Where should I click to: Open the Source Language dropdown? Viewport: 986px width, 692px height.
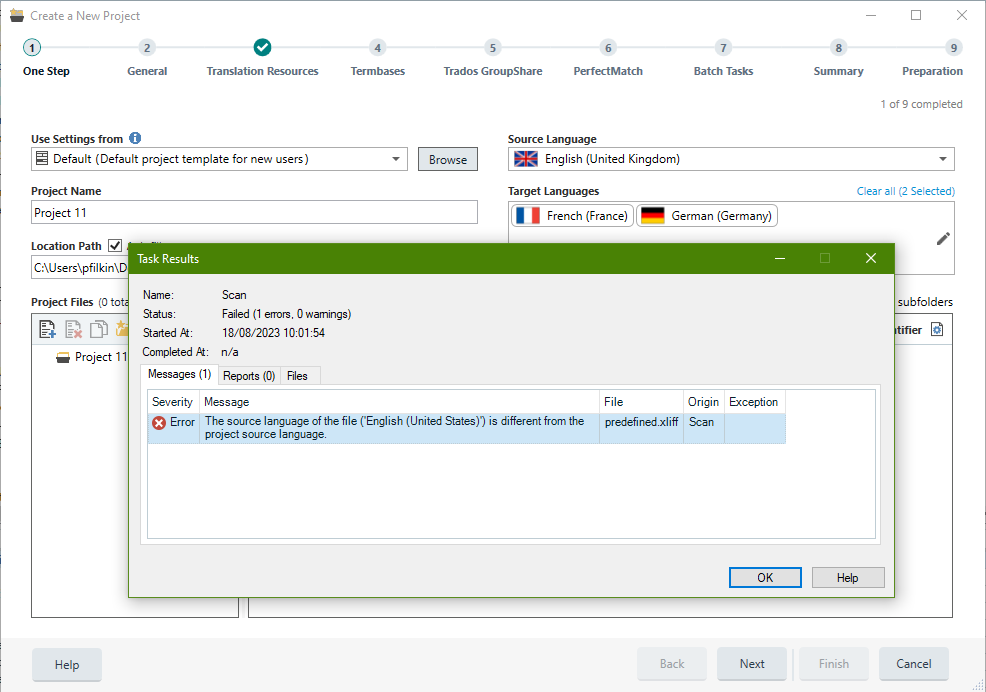coord(943,159)
